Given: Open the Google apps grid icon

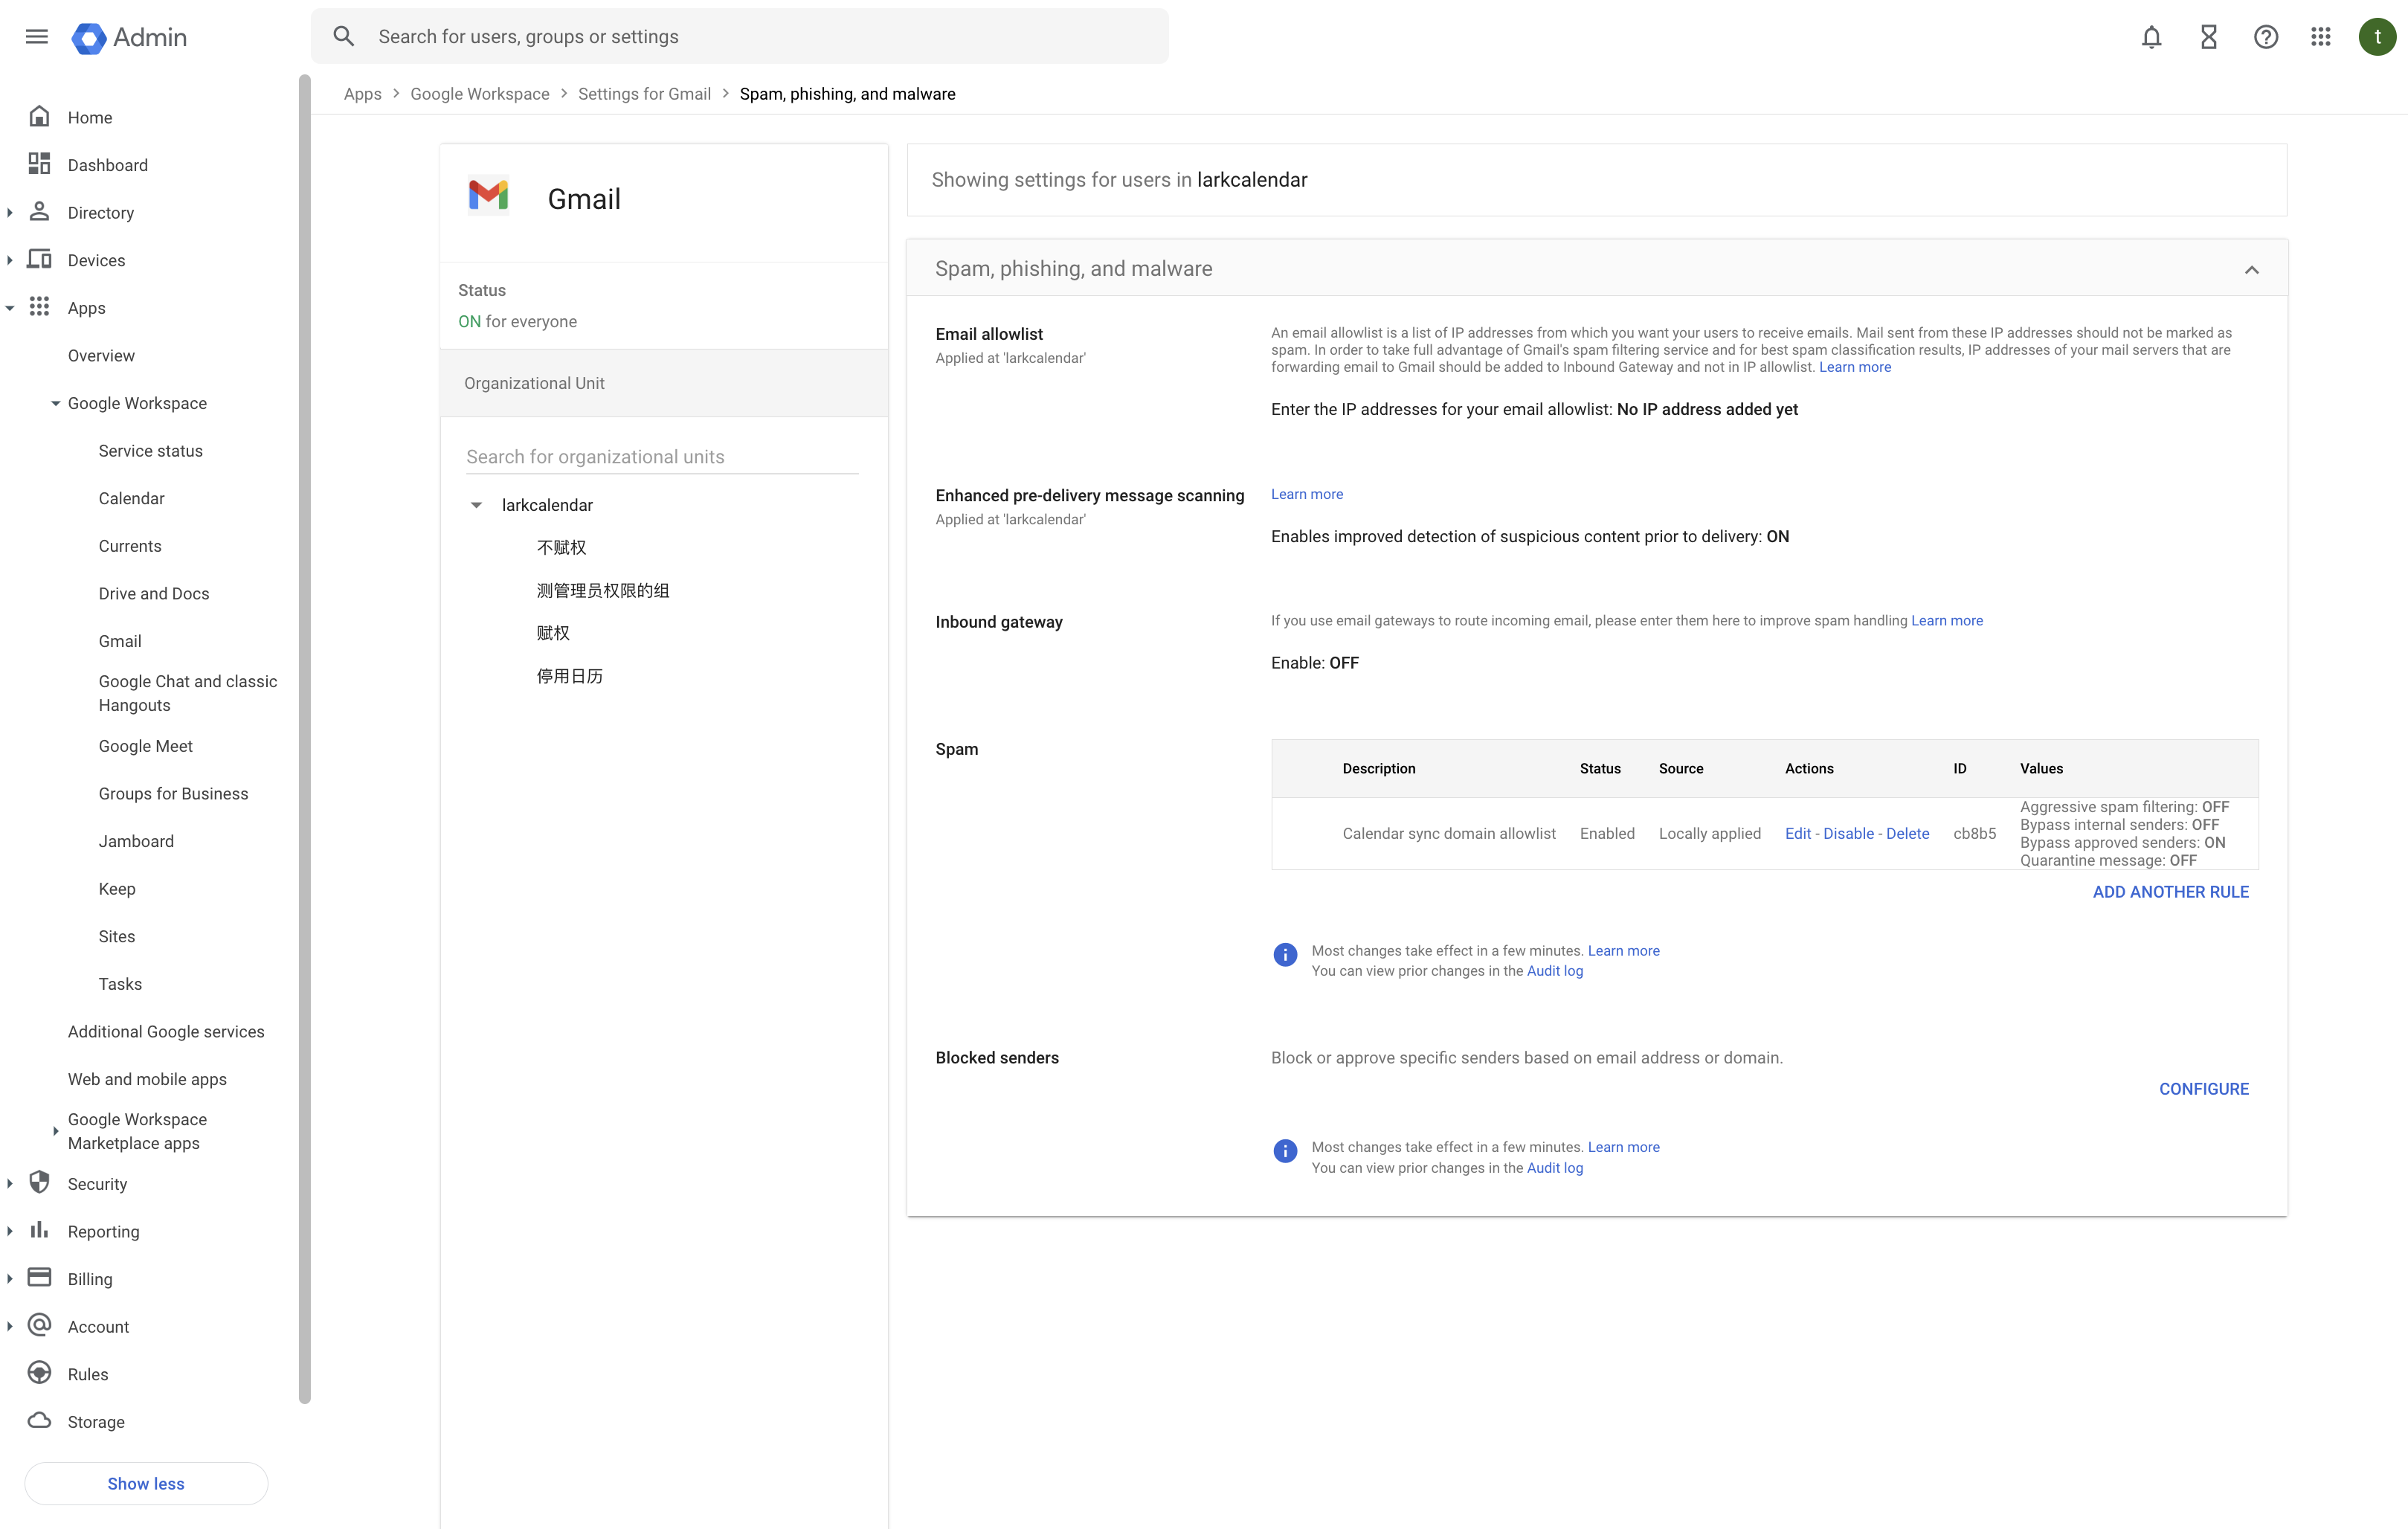Looking at the screenshot, I should tap(2321, 37).
